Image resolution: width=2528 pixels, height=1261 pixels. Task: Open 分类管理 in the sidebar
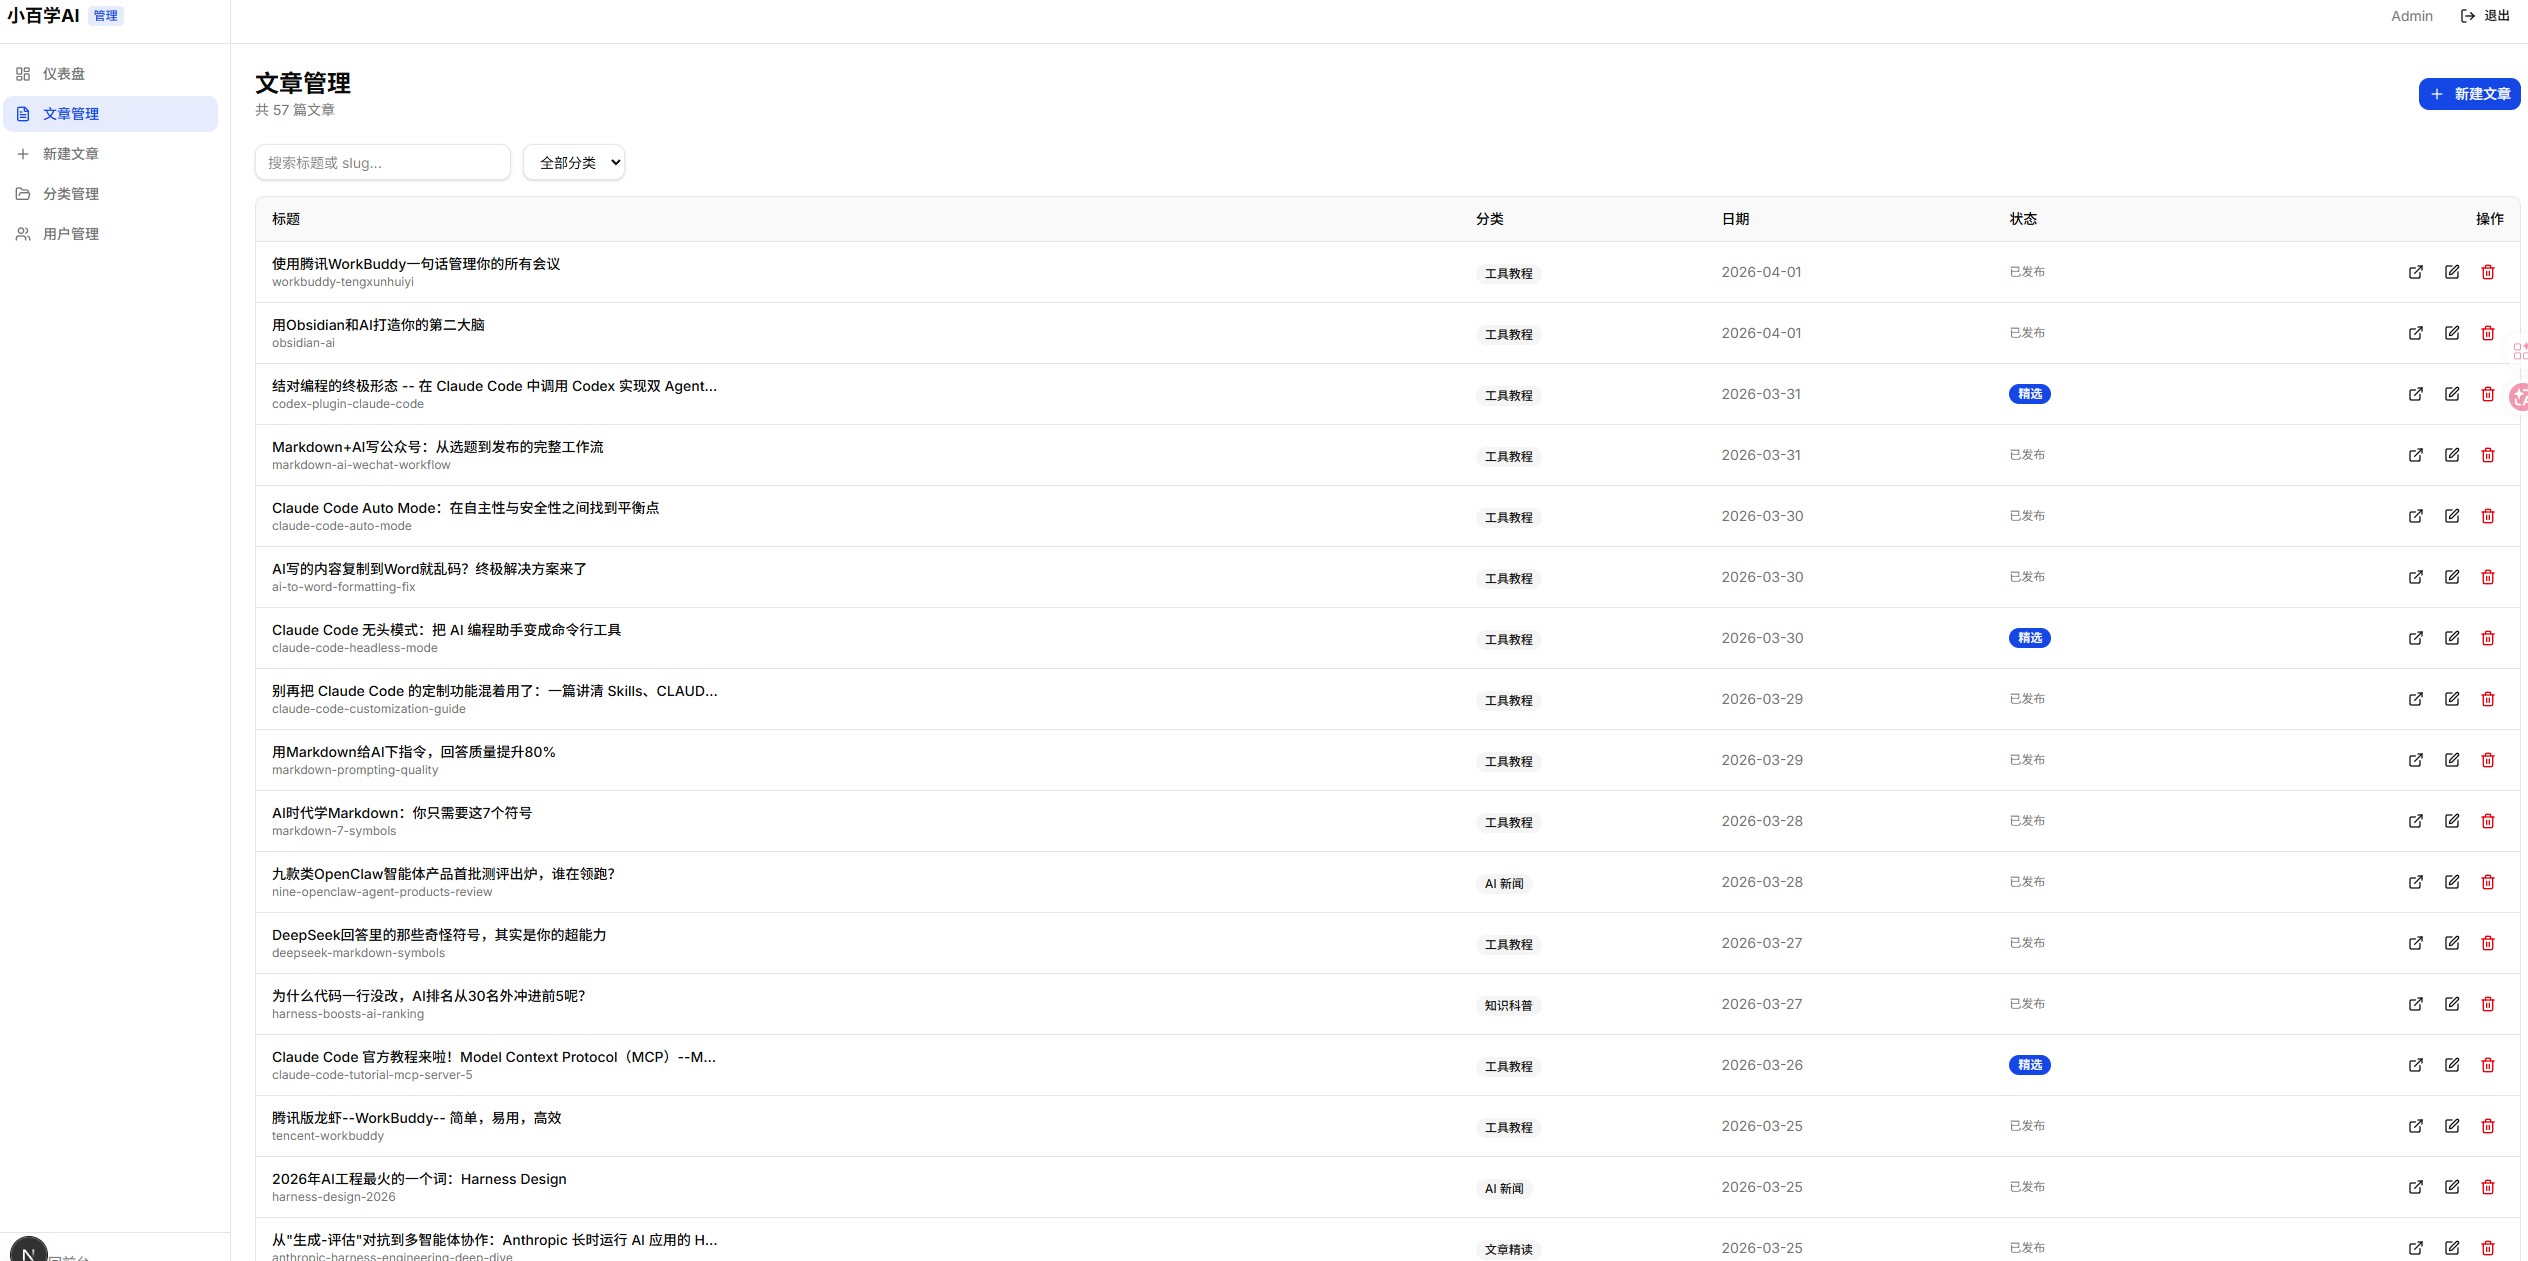point(70,194)
